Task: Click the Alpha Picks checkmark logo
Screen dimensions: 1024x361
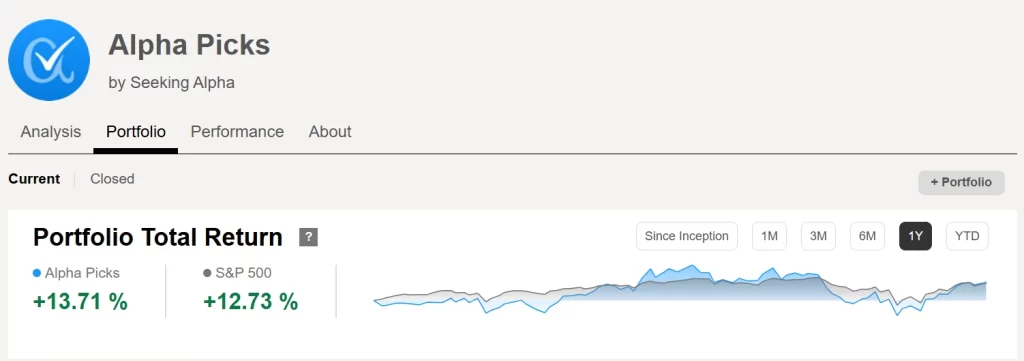Action: pos(49,59)
